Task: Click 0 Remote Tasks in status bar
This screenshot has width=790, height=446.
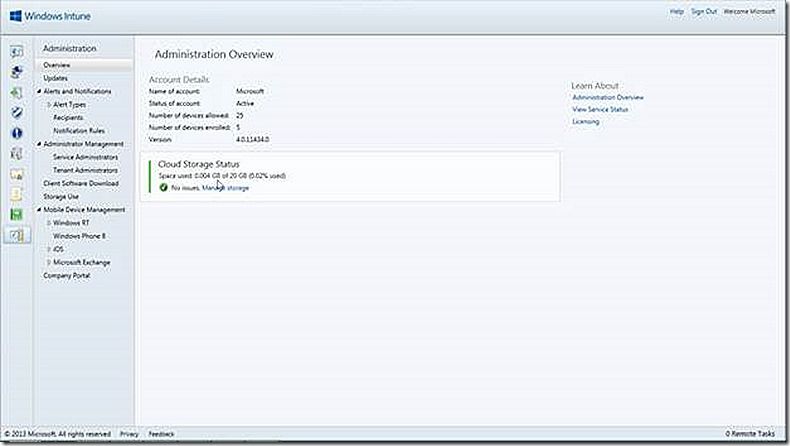Action: tap(750, 433)
